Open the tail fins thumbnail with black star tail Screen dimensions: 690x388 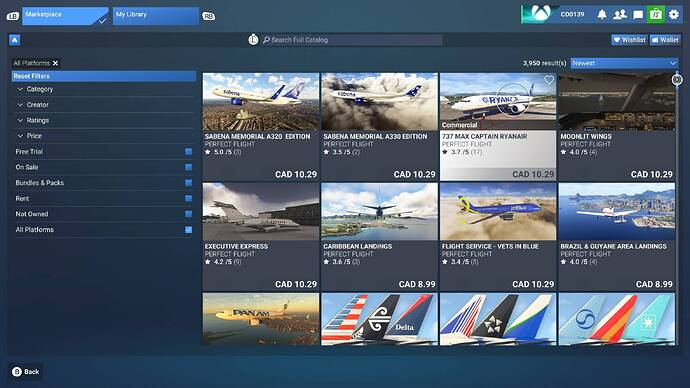[x=498, y=319]
